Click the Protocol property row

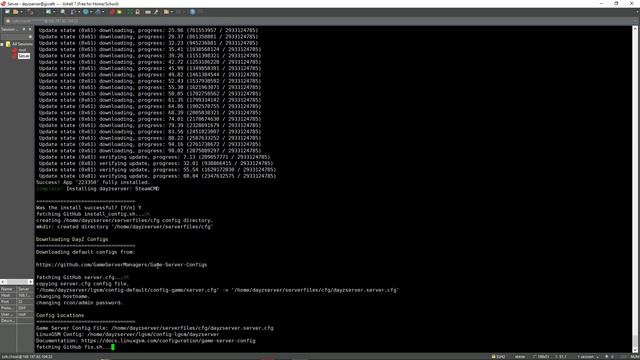17,308
